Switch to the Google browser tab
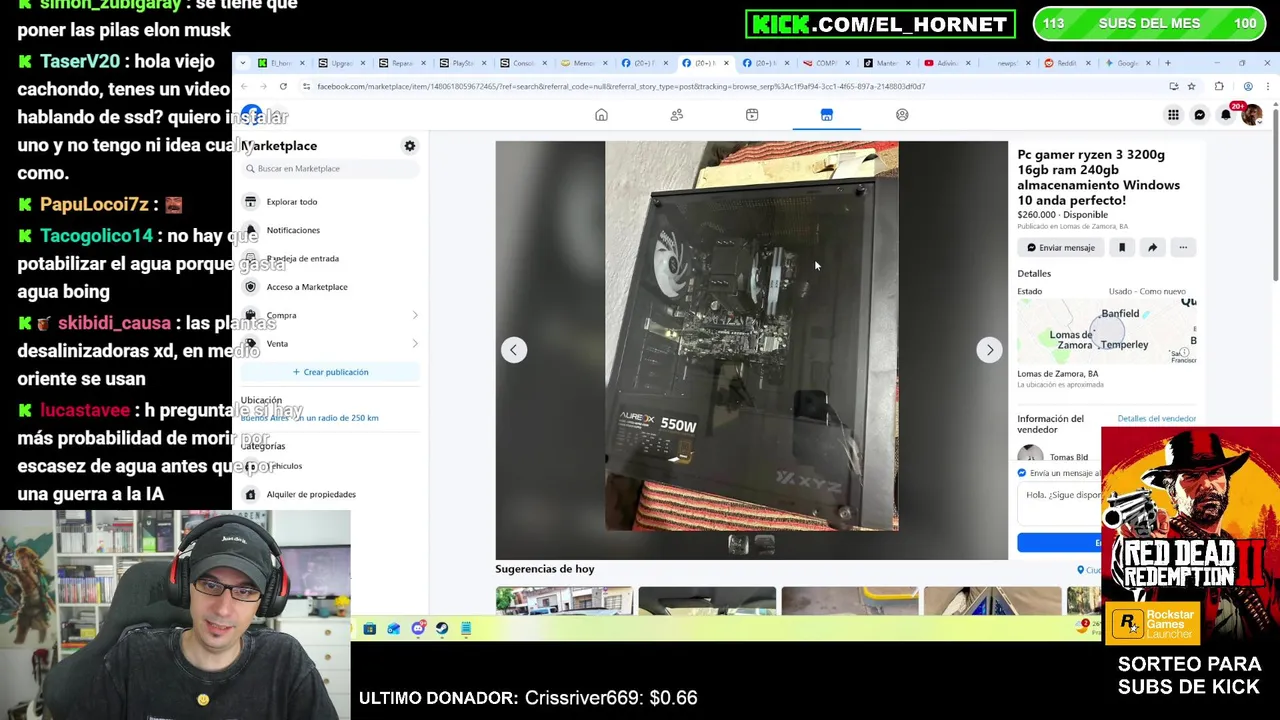 [x=1127, y=63]
